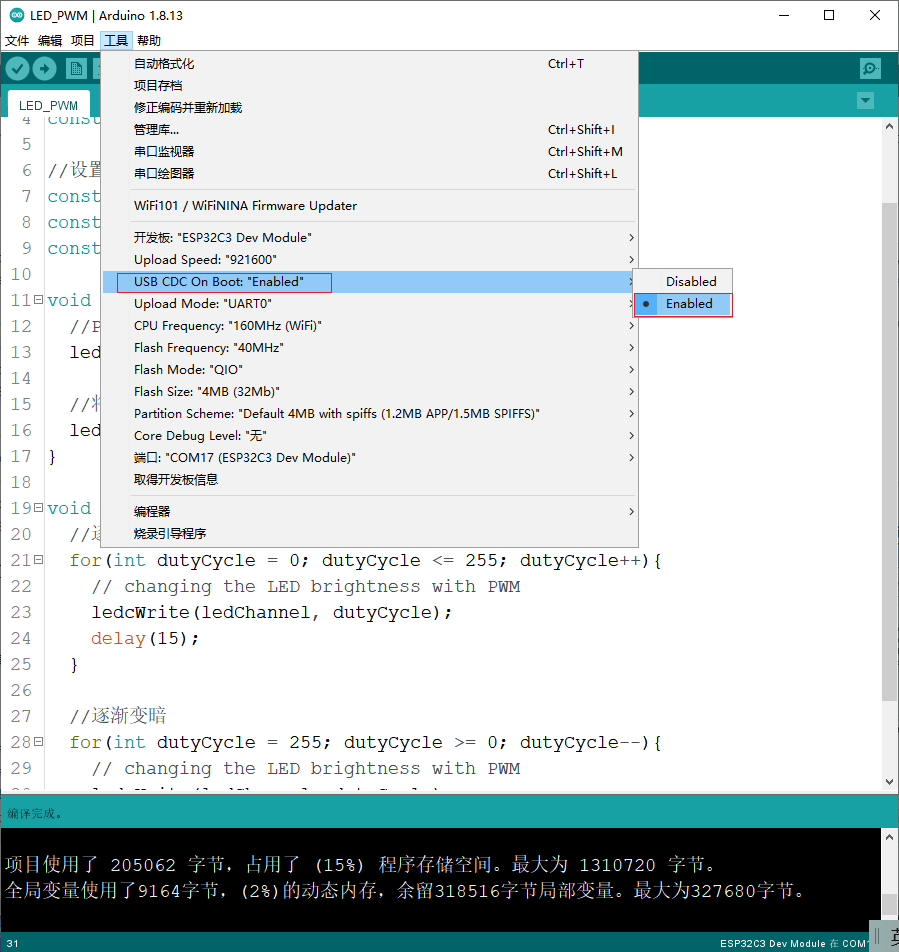
Task: Collapse the fold marker at line 21
Action: pos(38,559)
